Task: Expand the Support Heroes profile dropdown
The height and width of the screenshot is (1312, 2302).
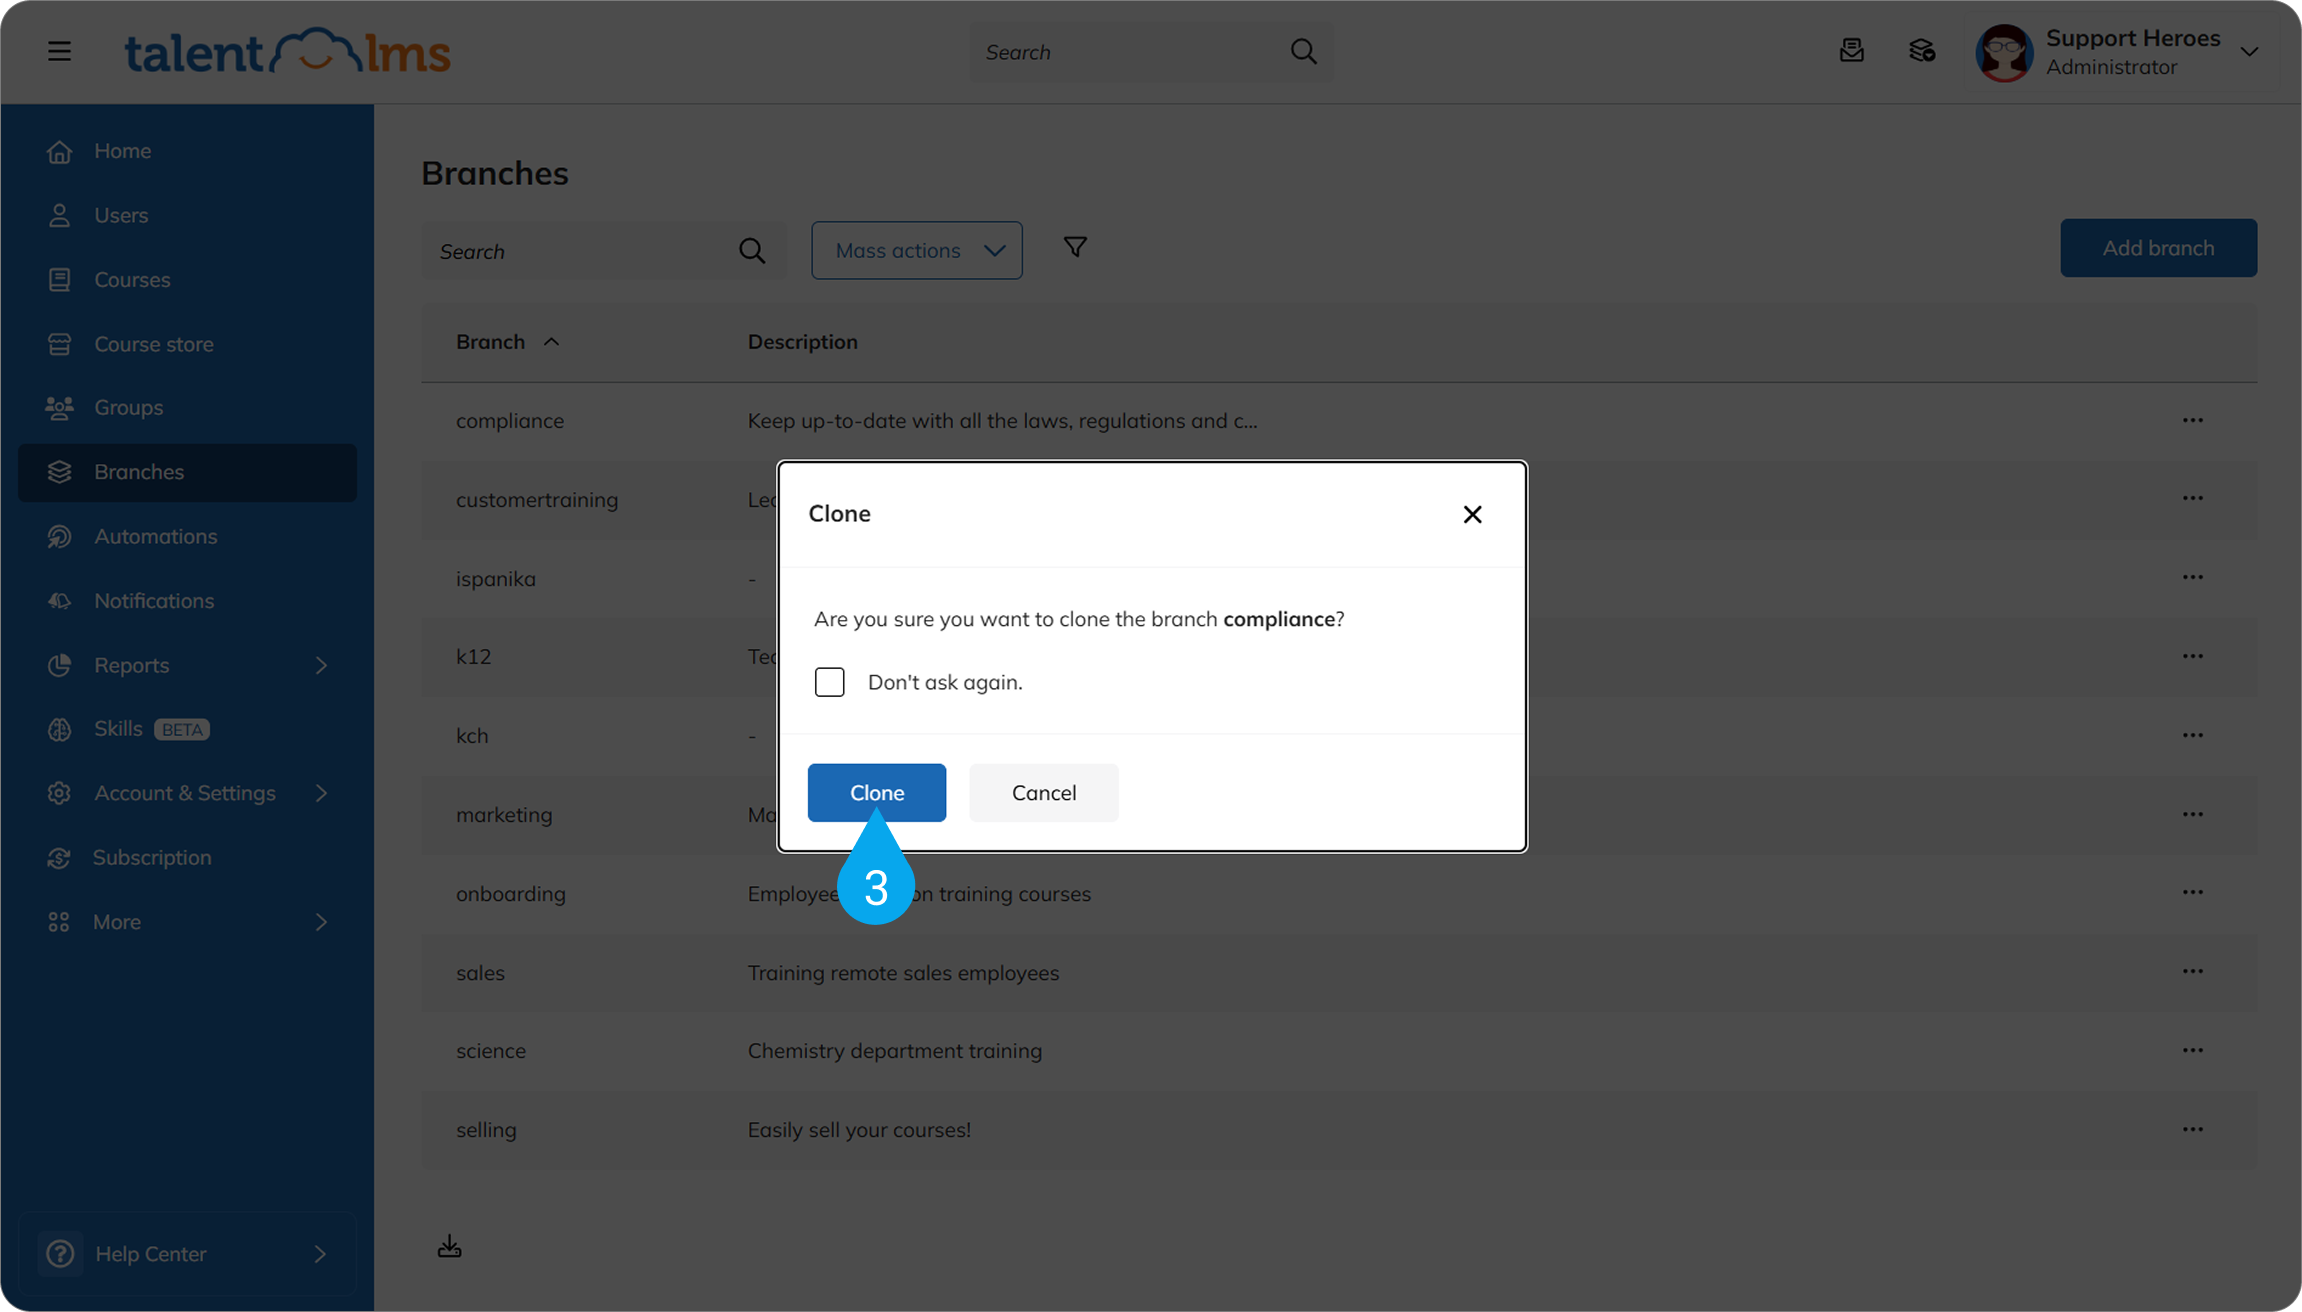Action: 2249,52
